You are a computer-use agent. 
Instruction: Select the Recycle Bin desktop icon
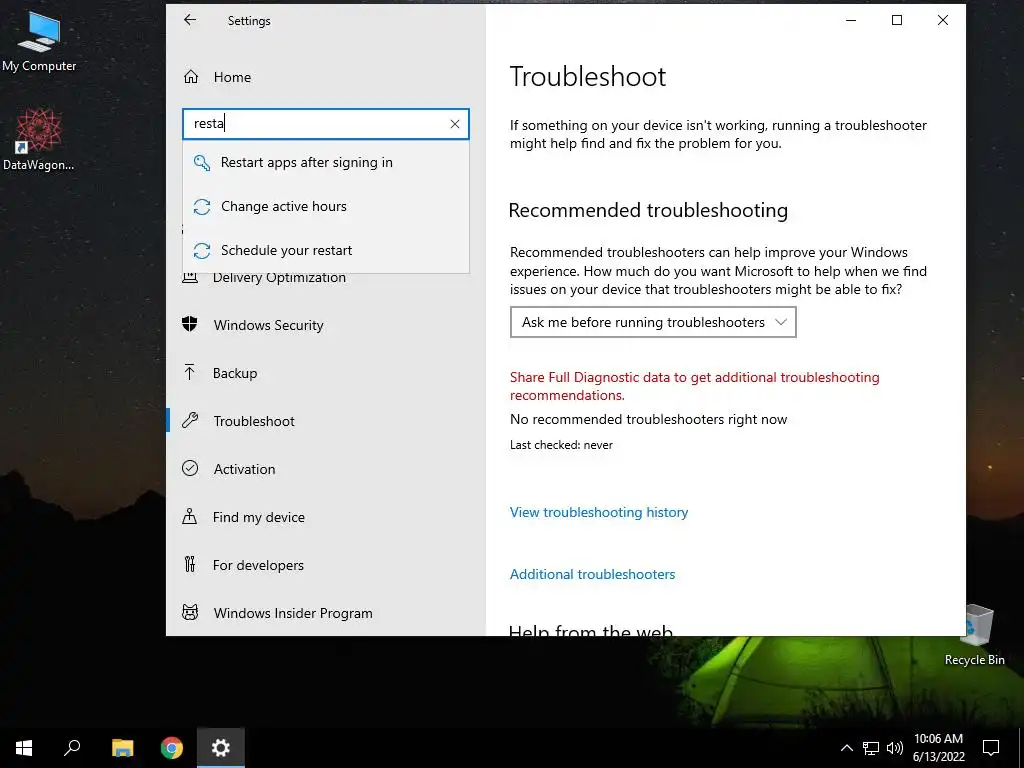[975, 635]
